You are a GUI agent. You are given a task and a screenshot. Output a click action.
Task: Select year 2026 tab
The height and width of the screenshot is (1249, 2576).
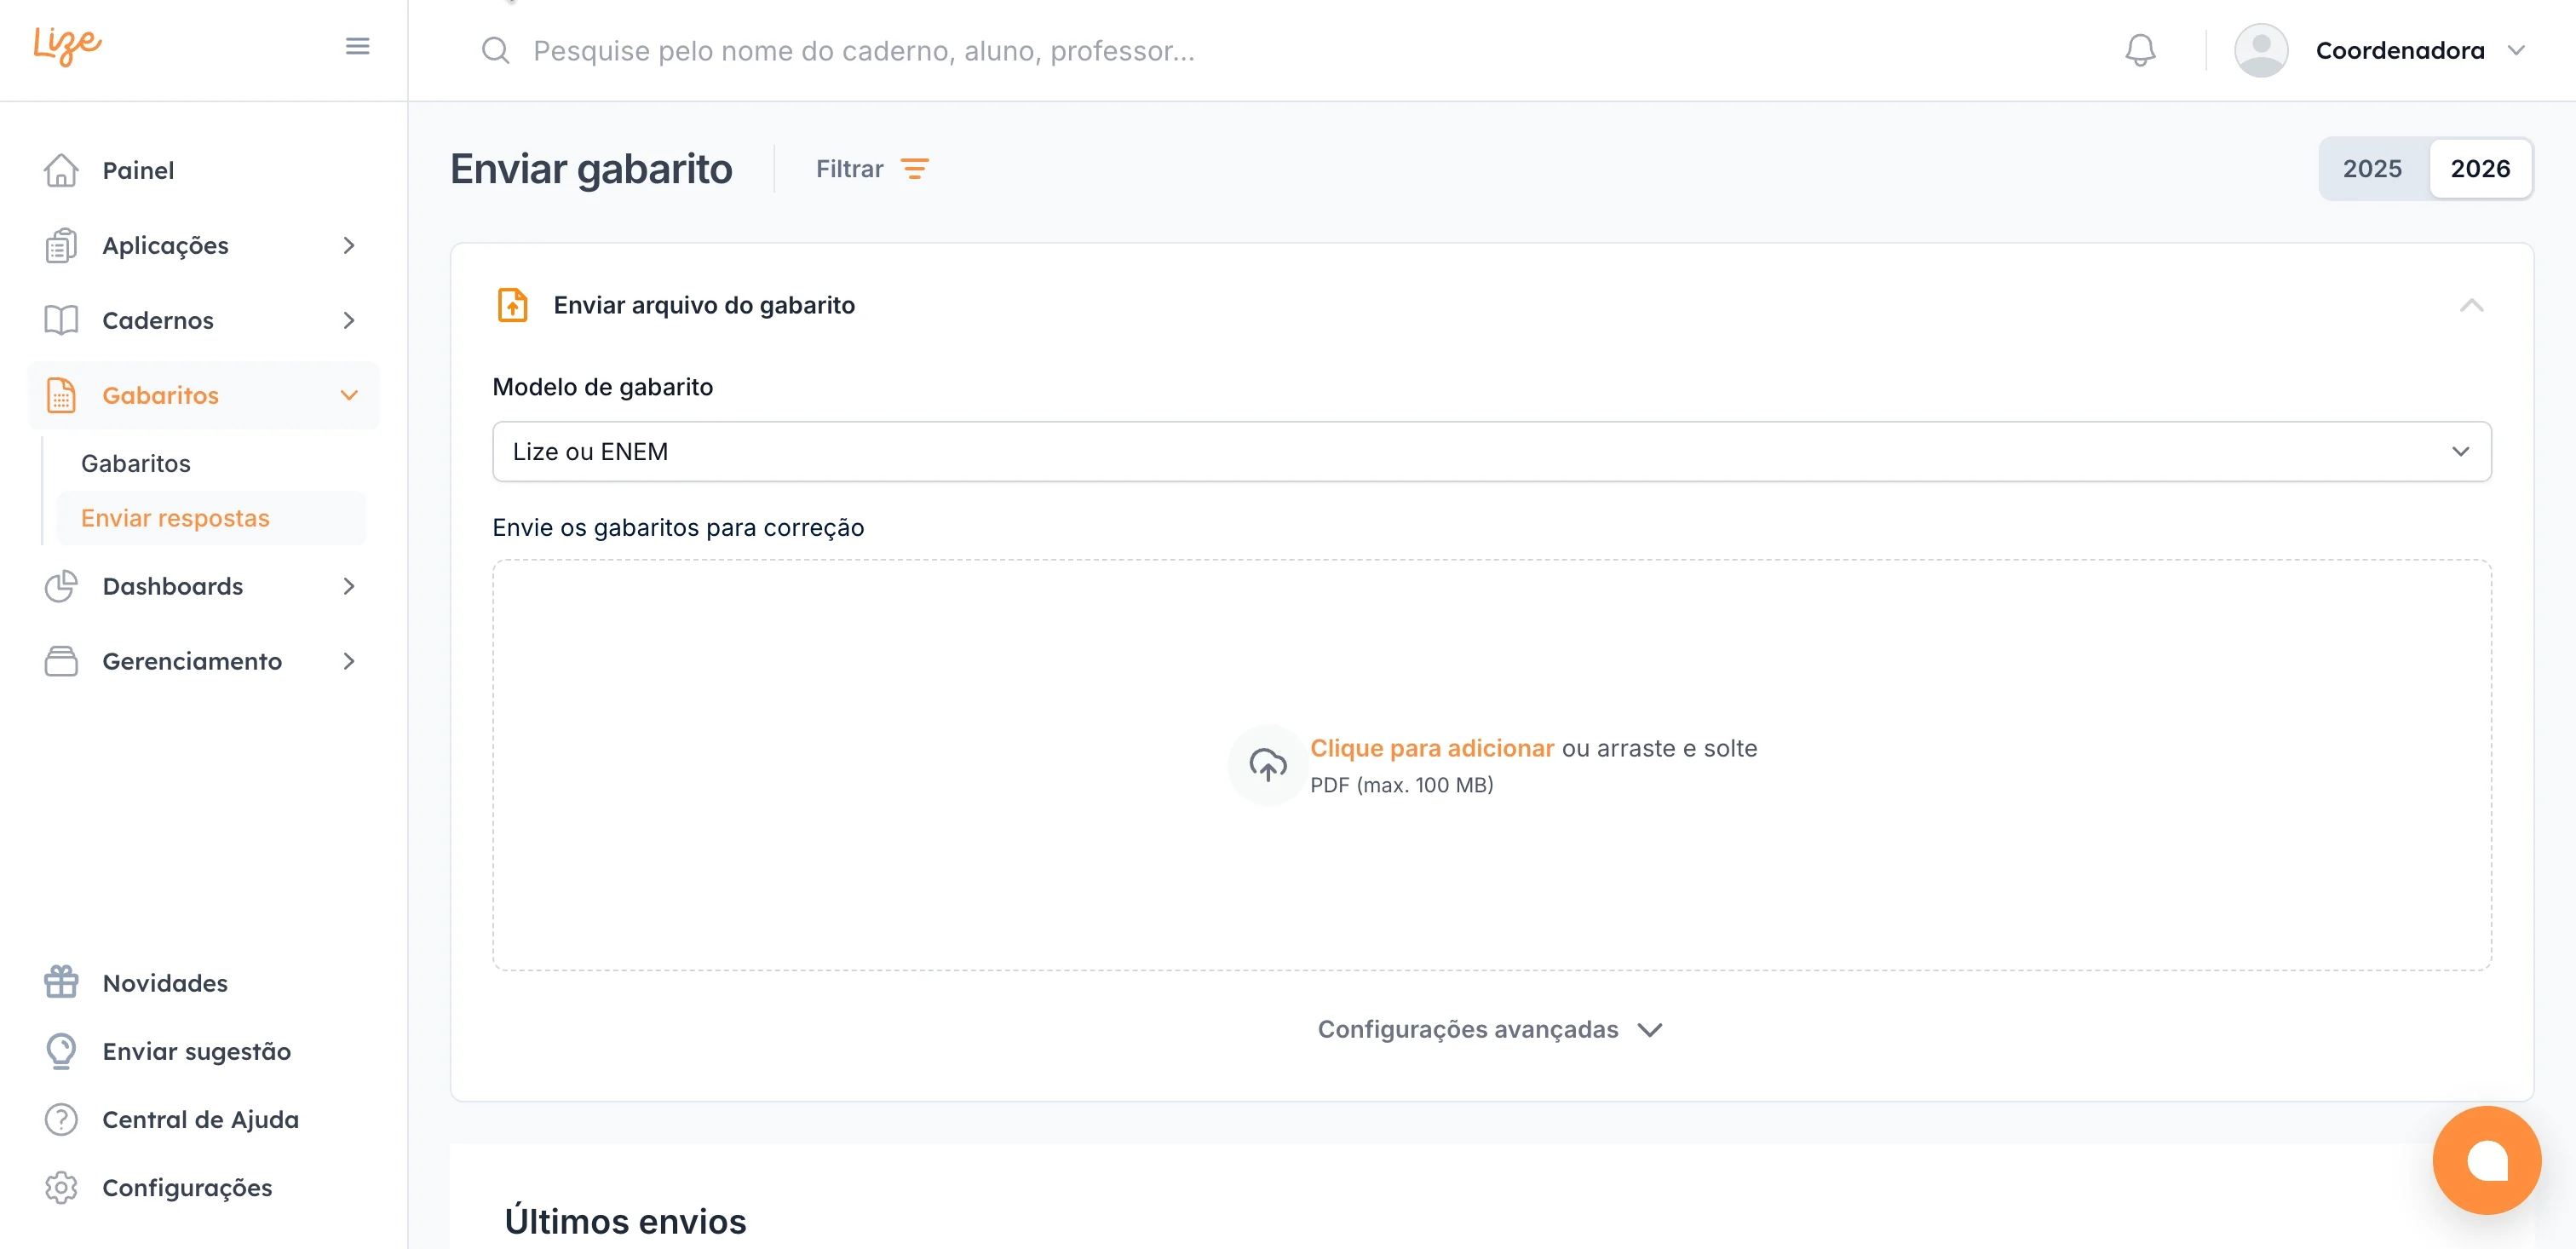2480,168
